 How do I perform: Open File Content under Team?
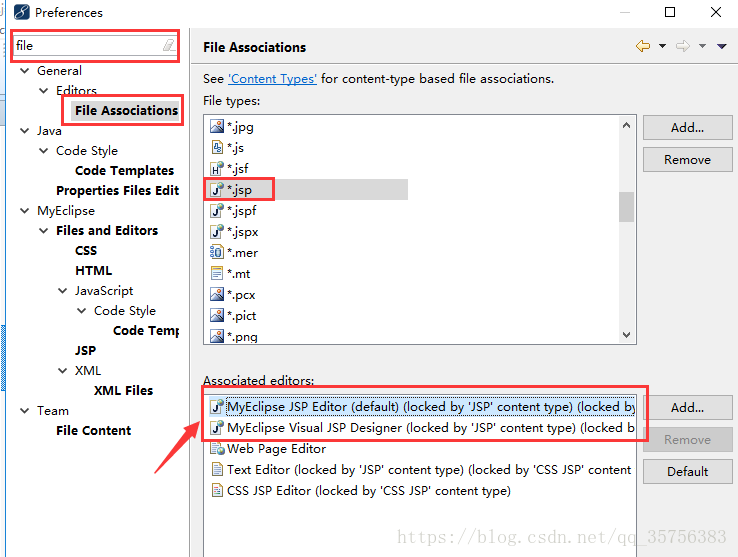pos(94,430)
